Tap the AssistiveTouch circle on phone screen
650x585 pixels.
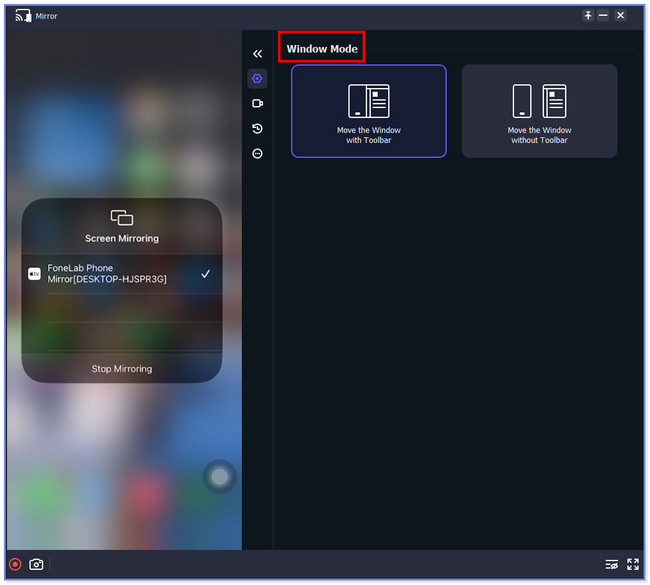(x=219, y=477)
